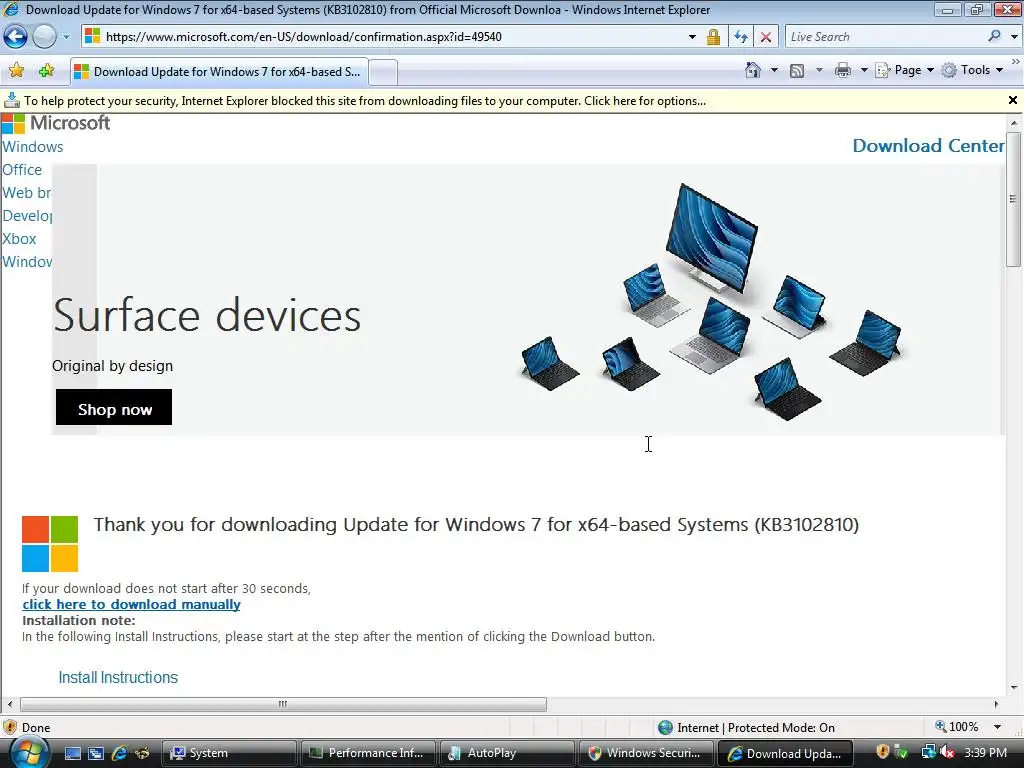This screenshot has width=1024, height=768.
Task: Expand the toolbar overflow chevron
Action: coord(1016,61)
